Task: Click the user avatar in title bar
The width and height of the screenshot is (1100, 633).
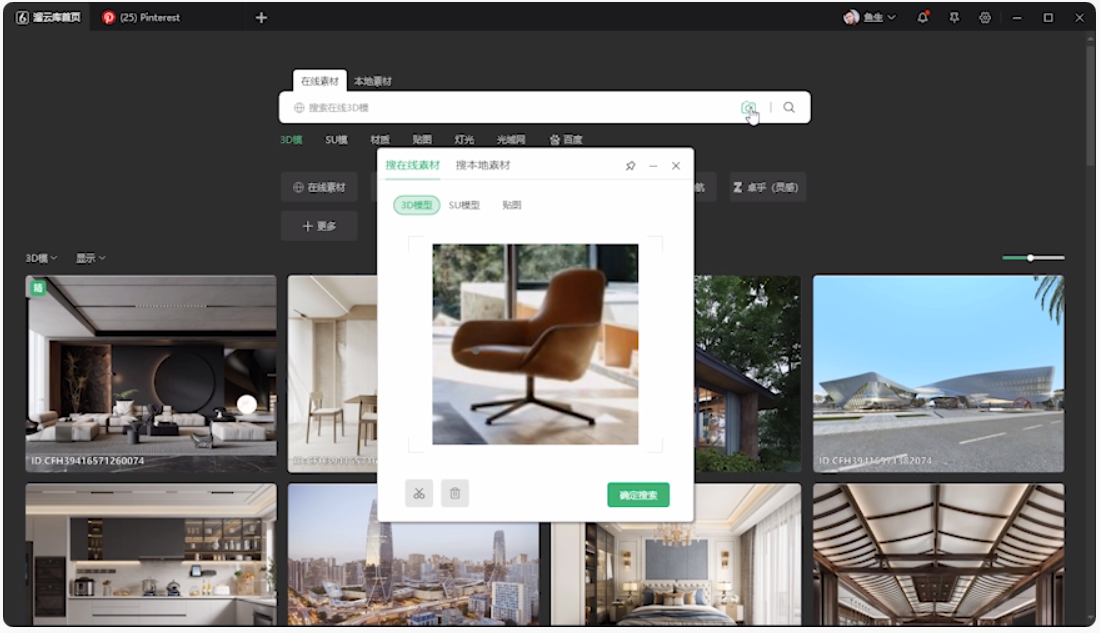Action: tap(851, 18)
